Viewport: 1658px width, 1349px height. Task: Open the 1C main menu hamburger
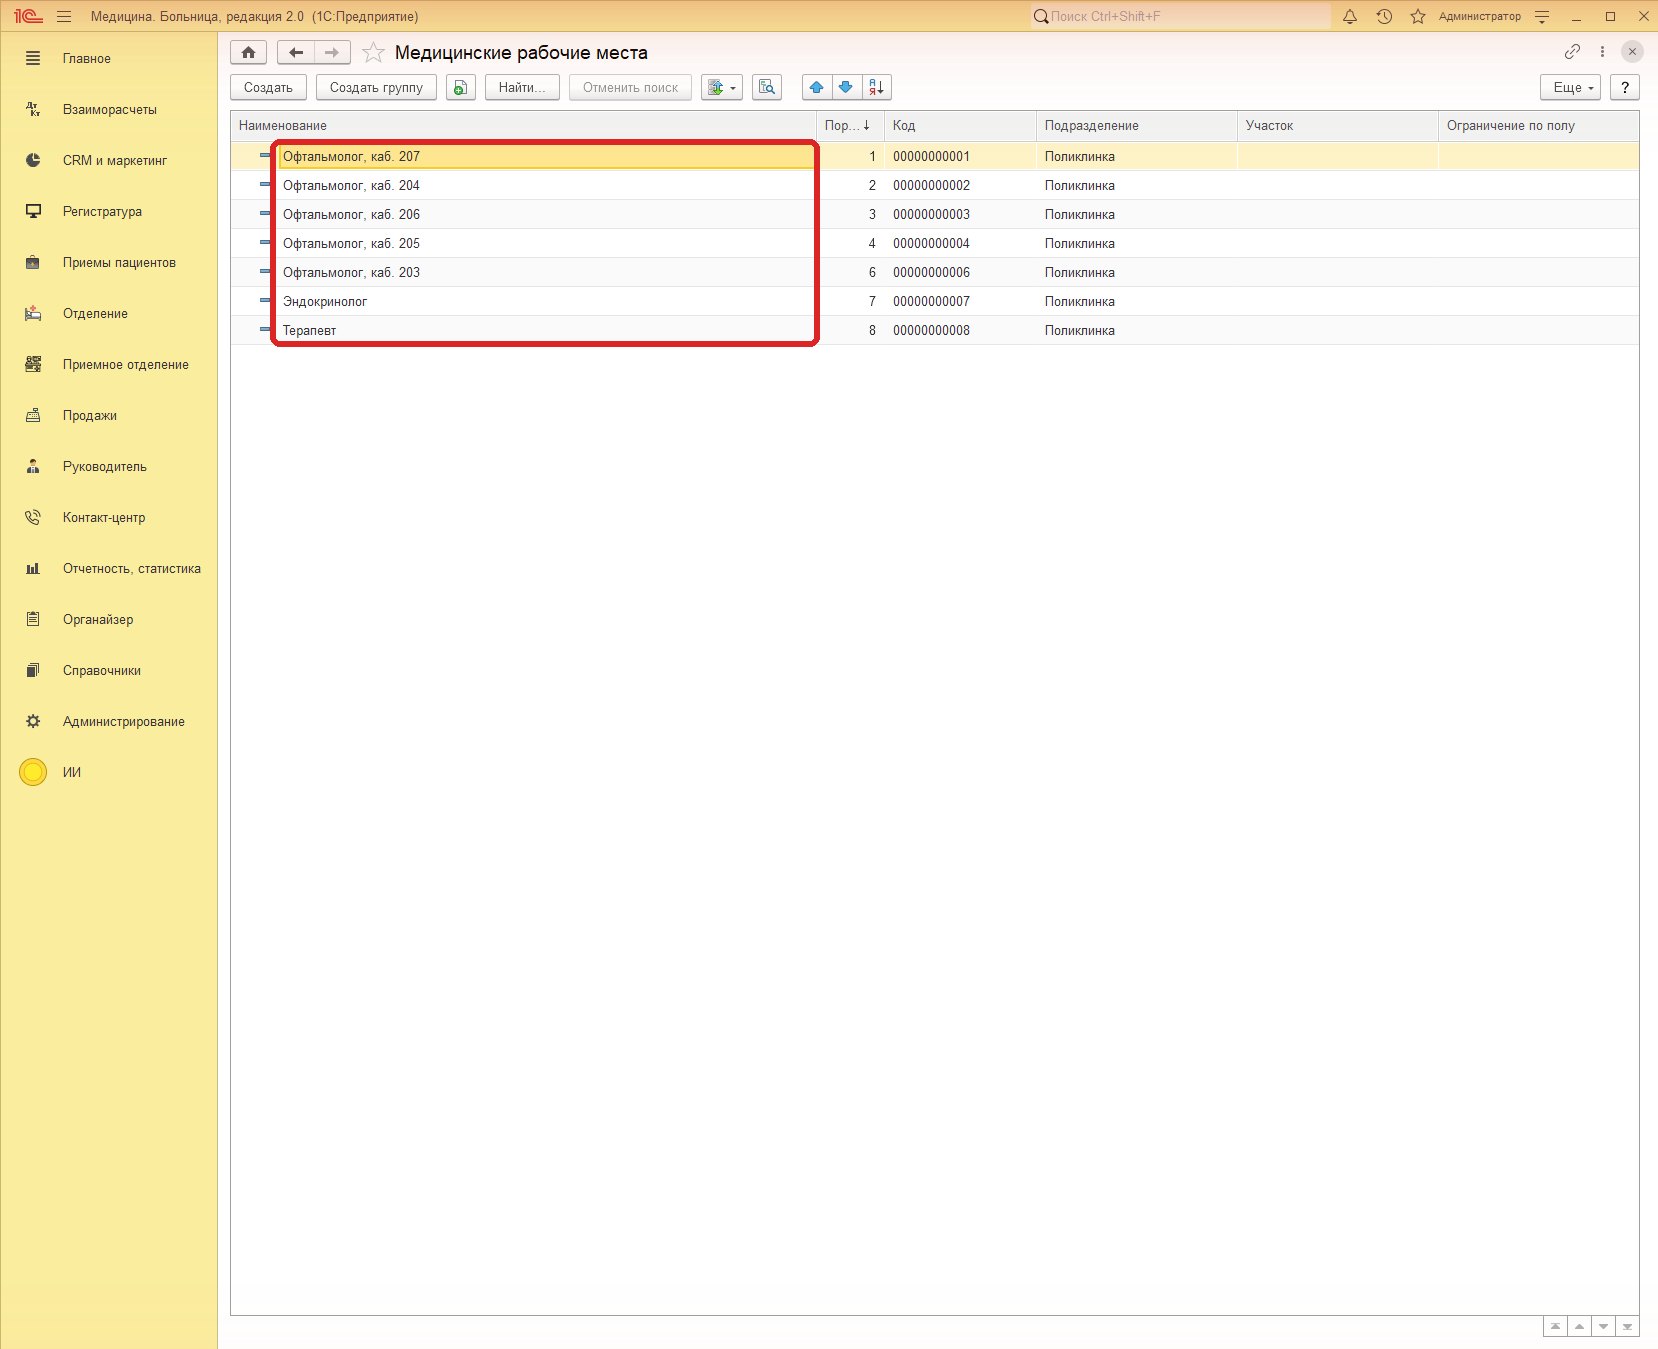tap(64, 16)
